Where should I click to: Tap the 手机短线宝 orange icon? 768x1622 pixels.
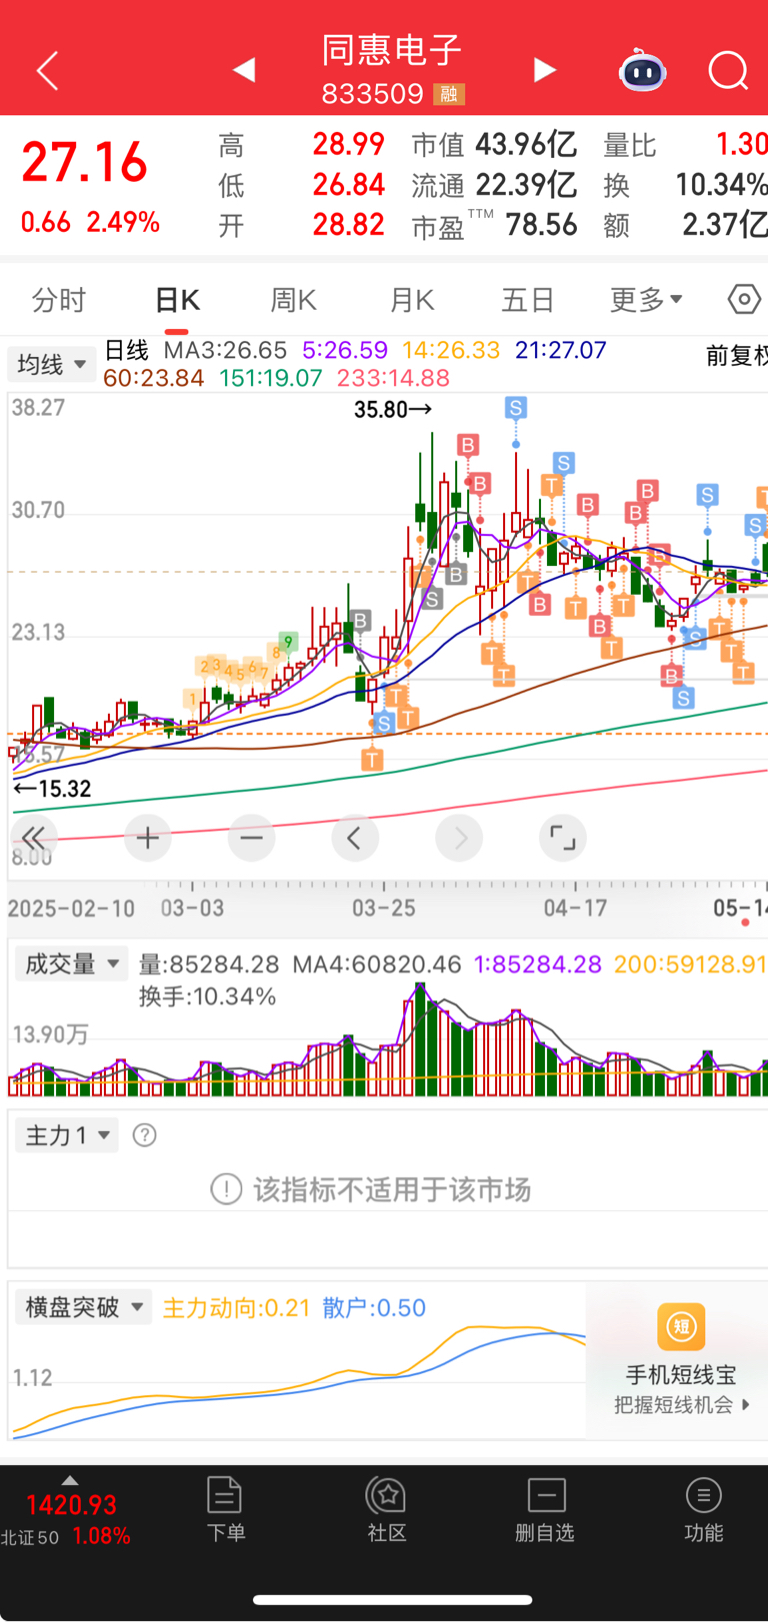coord(681,1327)
